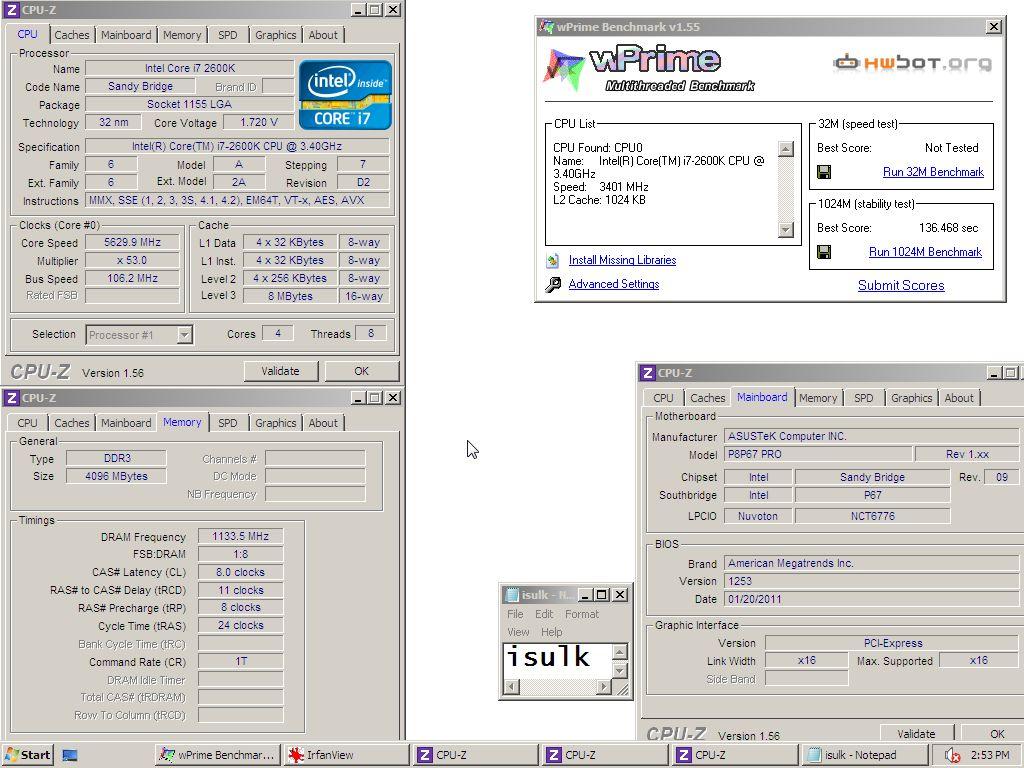Click the CPU List scroll up arrow
Image resolution: width=1024 pixels, height=768 pixels.
tap(786, 149)
